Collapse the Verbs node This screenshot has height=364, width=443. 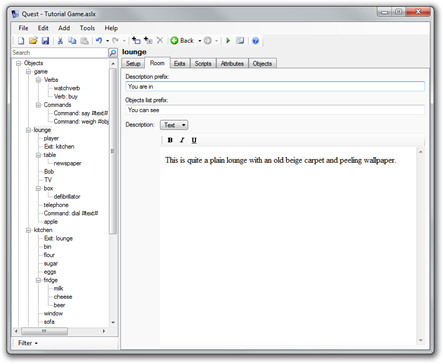tap(39, 80)
